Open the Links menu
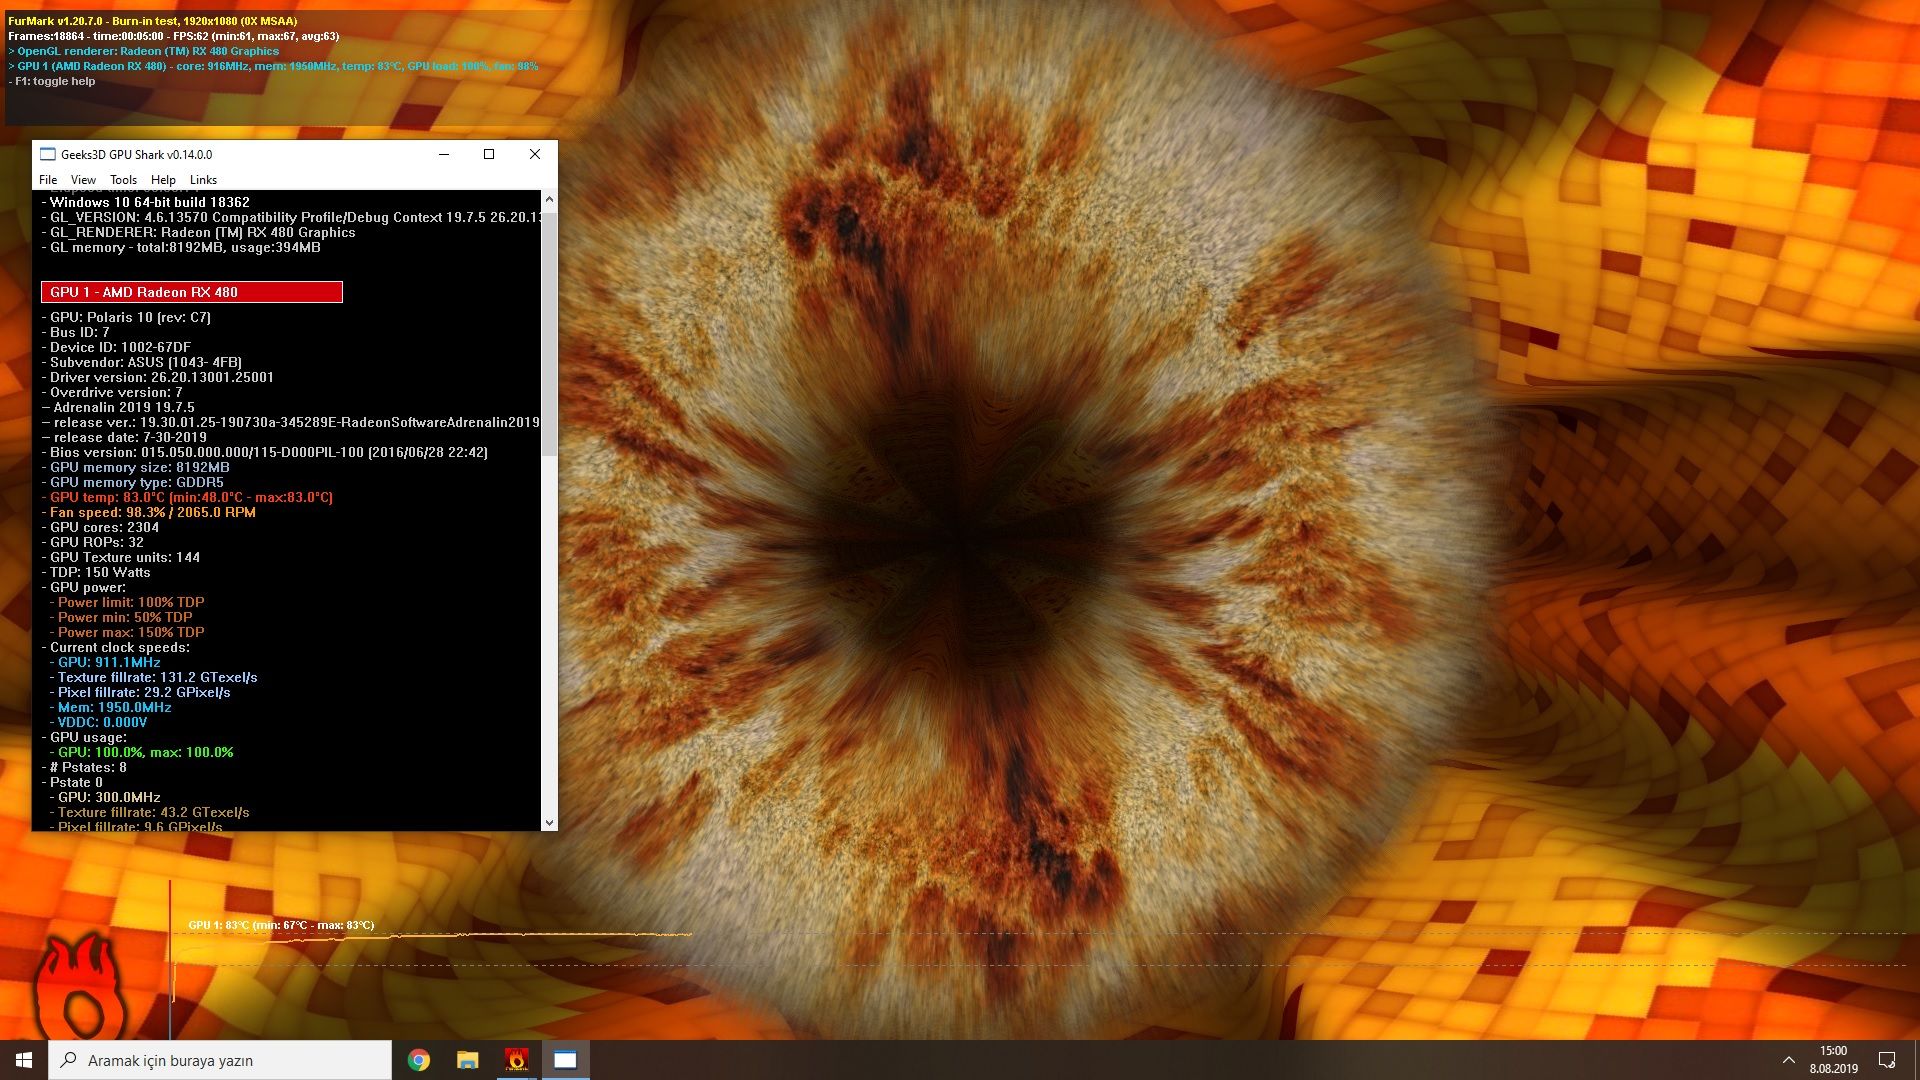 pyautogui.click(x=203, y=180)
